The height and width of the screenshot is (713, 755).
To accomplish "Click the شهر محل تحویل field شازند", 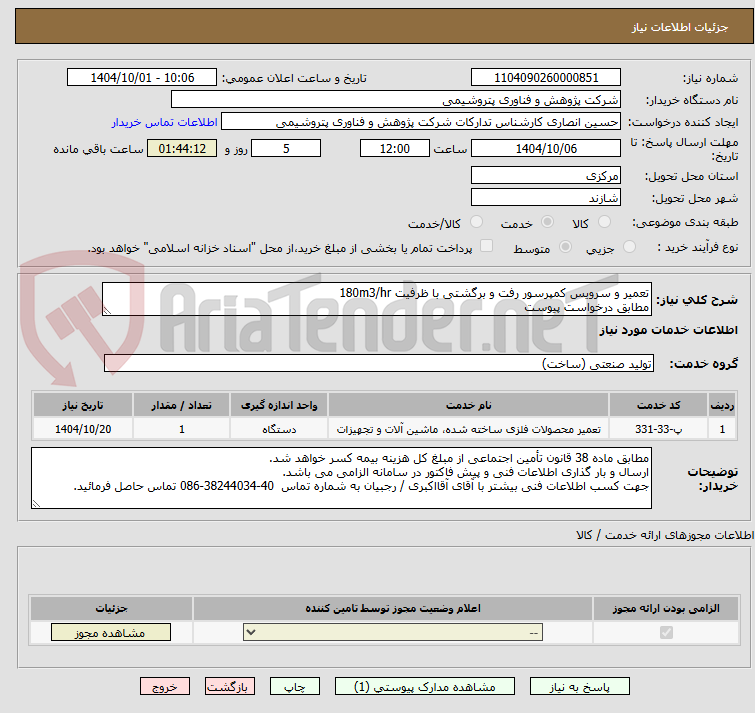I will (546, 197).
